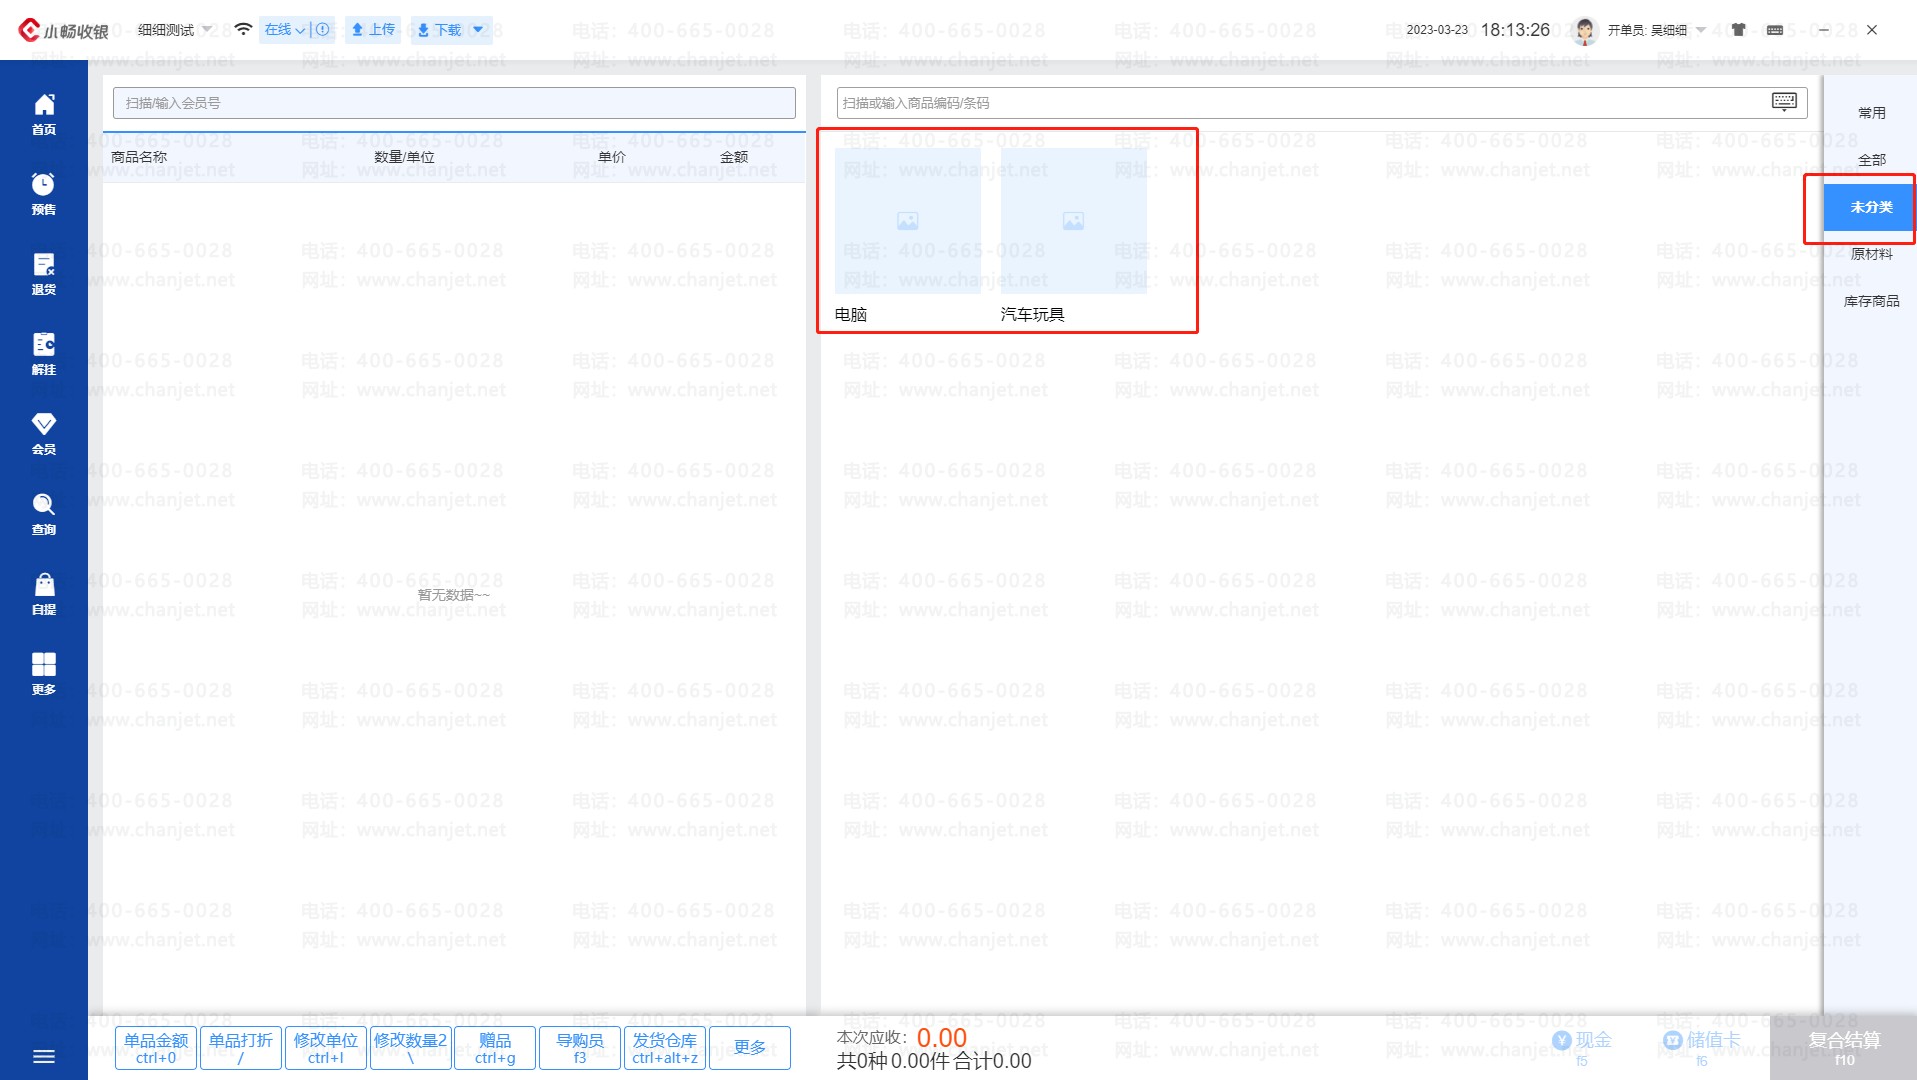Click the 数量/单位 column header
This screenshot has width=1917, height=1080.
[404, 157]
